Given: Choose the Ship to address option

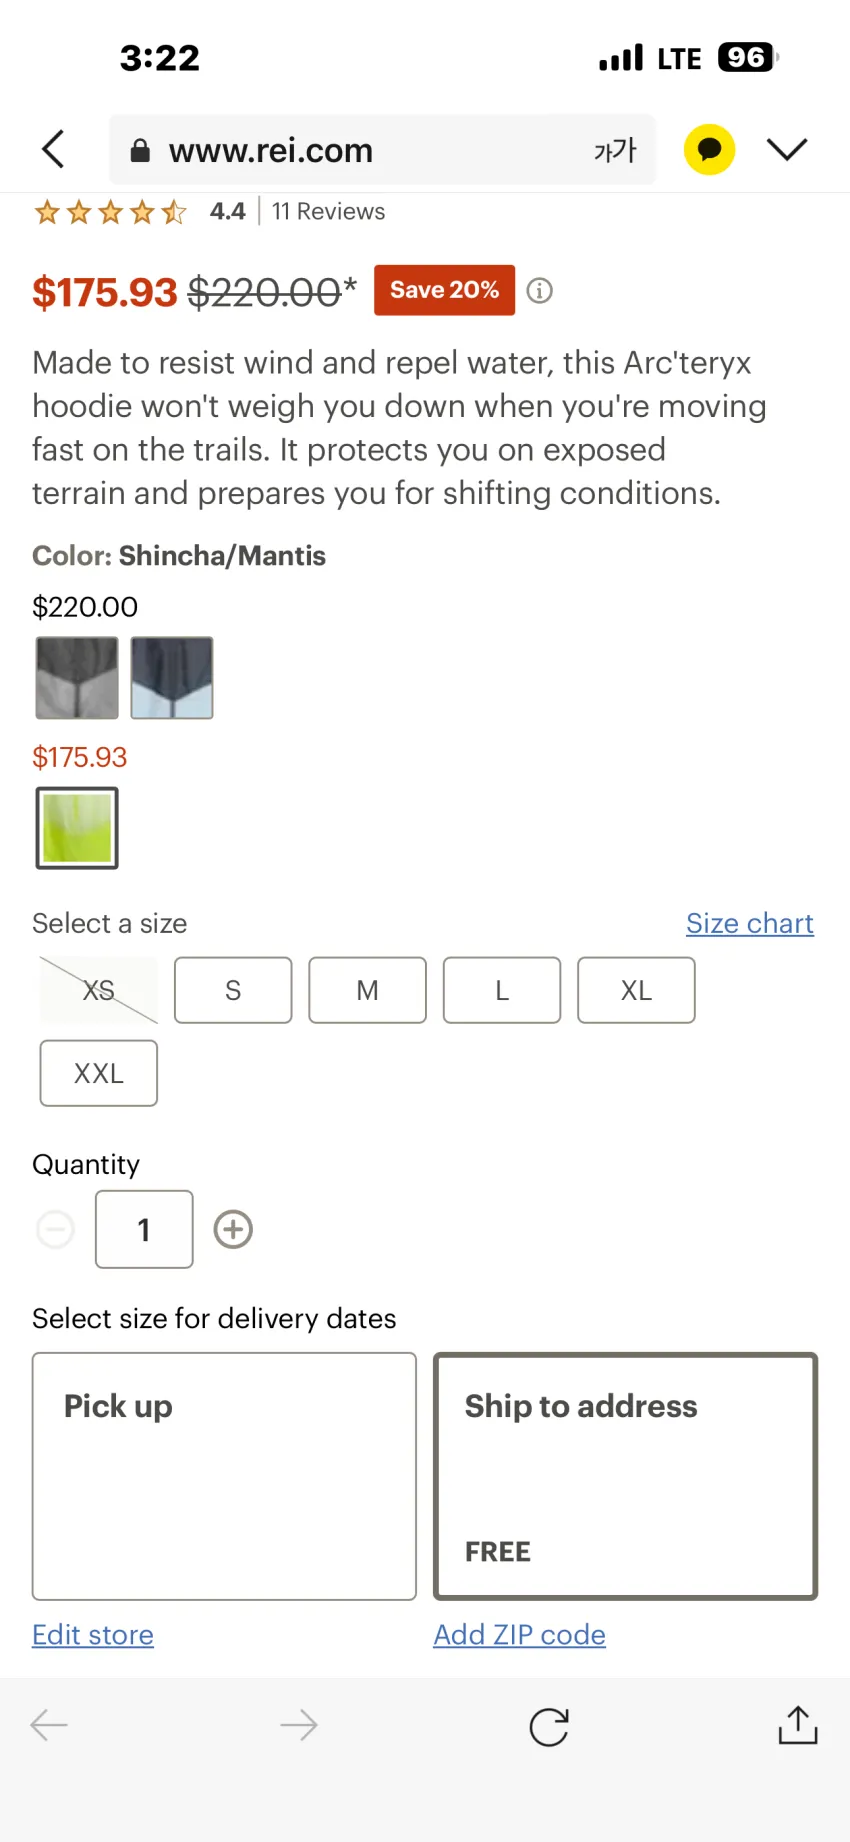Looking at the screenshot, I should coord(625,1476).
